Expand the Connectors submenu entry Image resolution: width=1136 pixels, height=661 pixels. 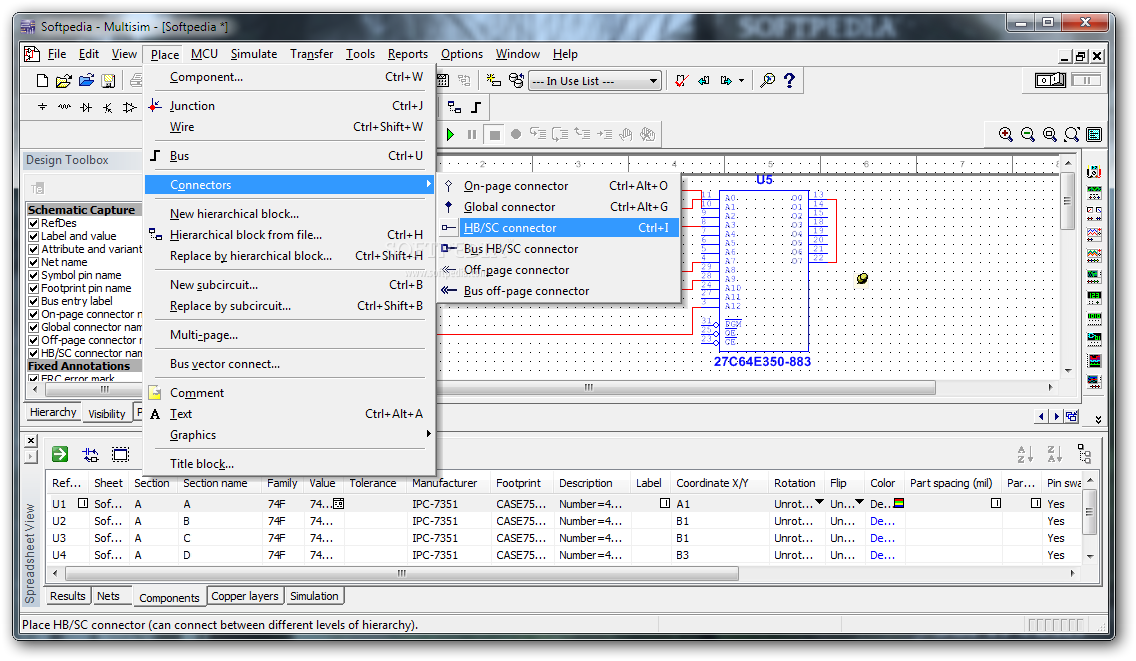pyautogui.click(x=290, y=185)
